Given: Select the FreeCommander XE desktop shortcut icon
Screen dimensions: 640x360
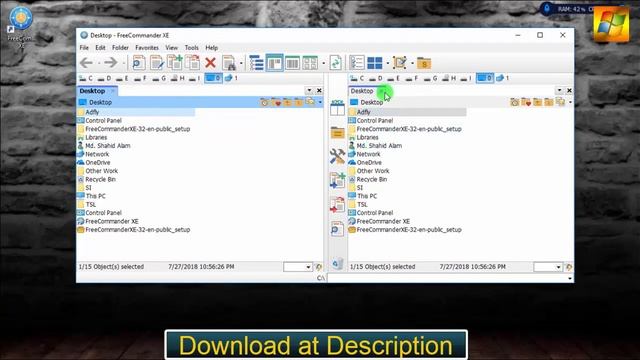Looking at the screenshot, I should point(20,27).
